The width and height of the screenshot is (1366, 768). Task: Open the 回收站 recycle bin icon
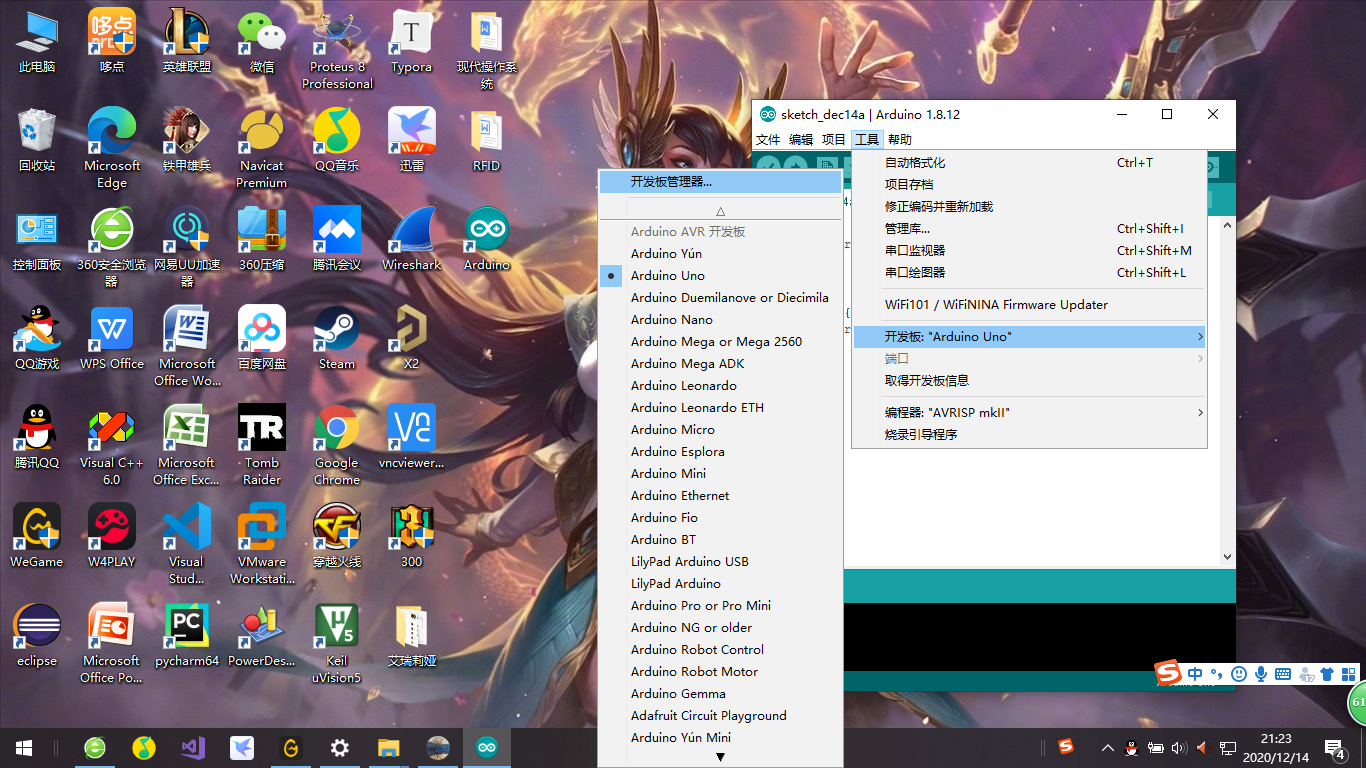click(37, 140)
